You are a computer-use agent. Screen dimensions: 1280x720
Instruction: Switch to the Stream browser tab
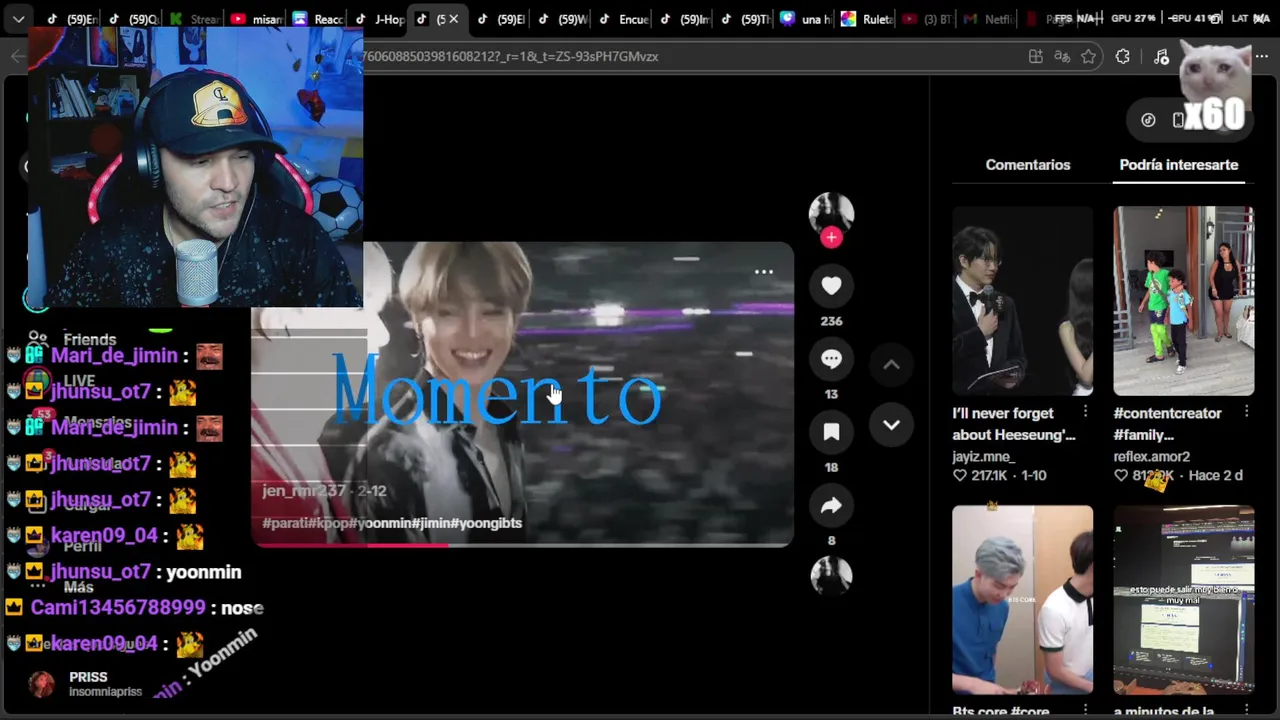(195, 19)
